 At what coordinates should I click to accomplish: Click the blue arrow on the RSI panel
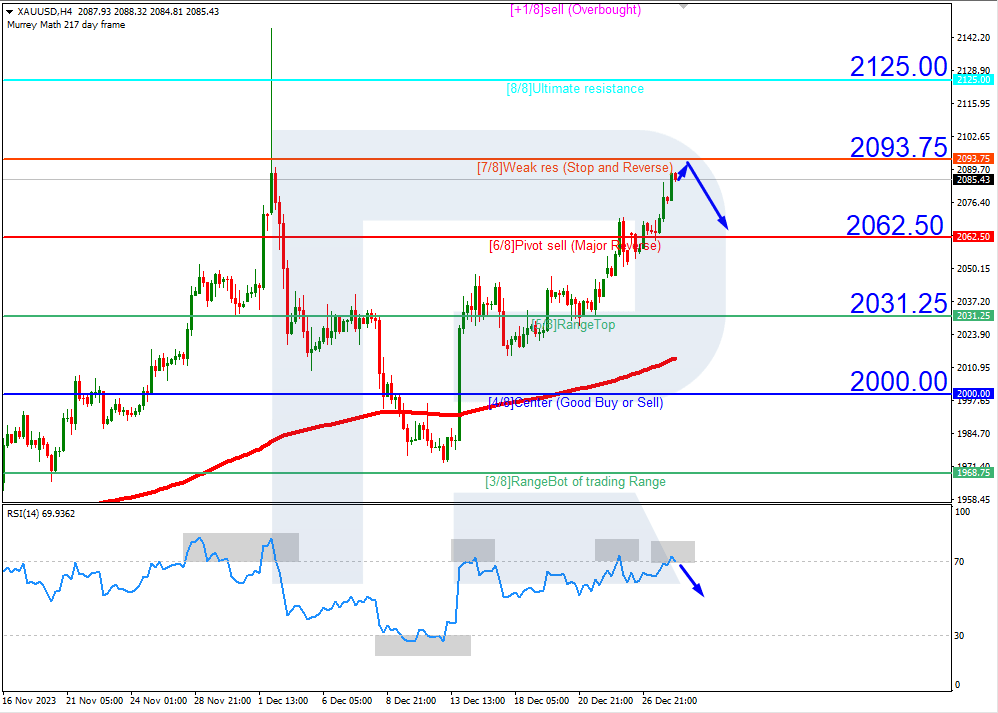tap(694, 580)
